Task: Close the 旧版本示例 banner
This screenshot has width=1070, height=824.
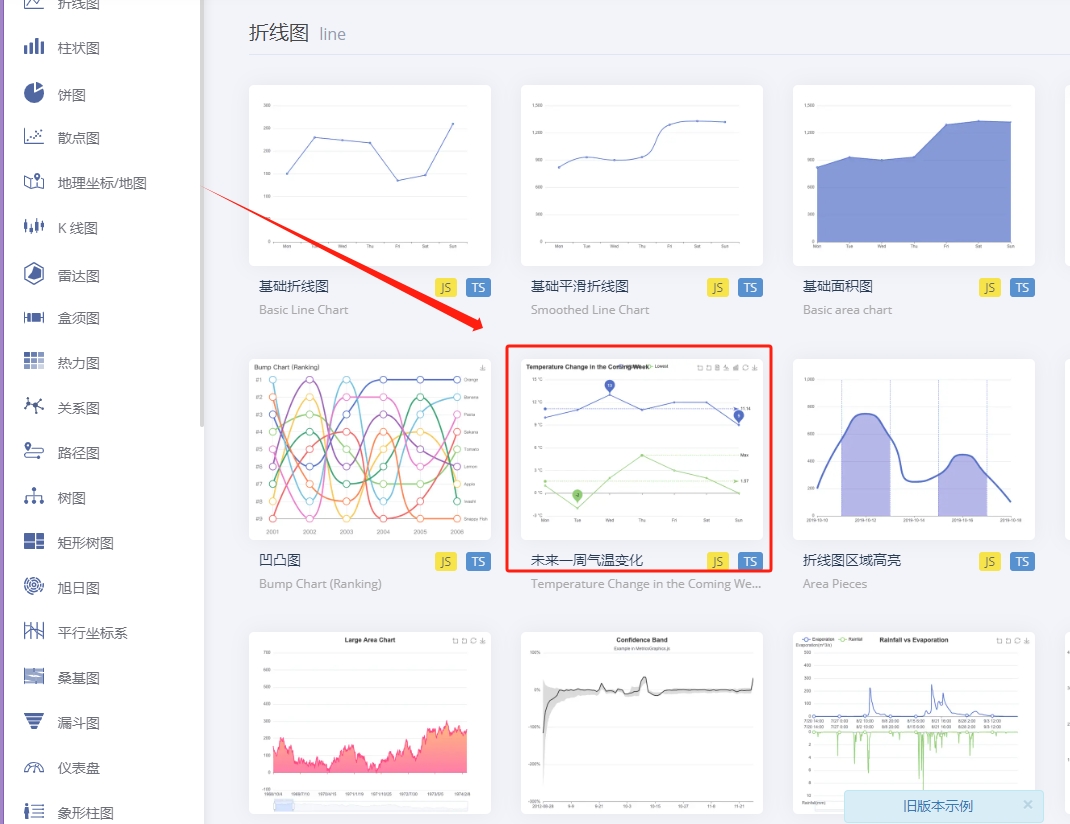Action: pyautogui.click(x=1028, y=805)
